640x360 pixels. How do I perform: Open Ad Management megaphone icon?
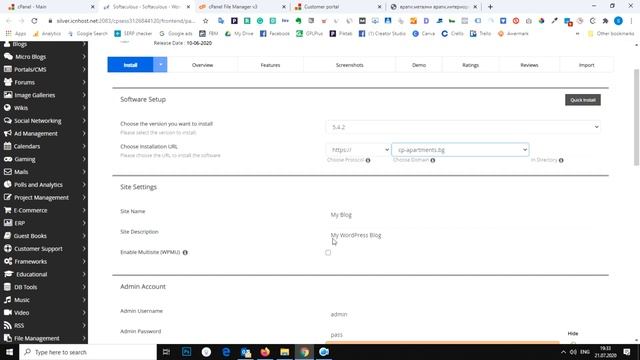[8, 133]
